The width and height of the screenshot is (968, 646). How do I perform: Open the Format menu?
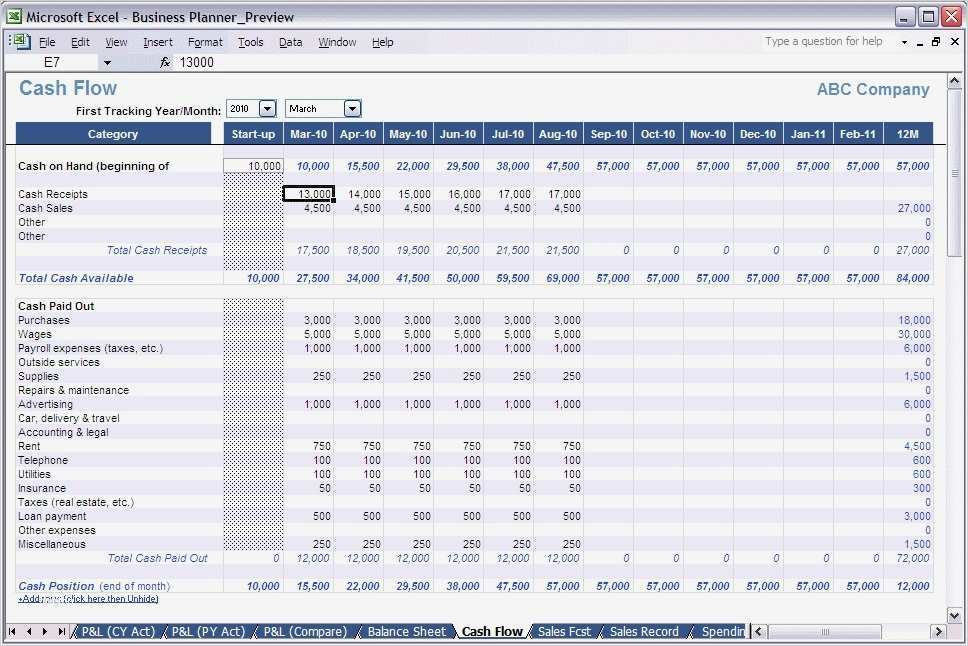click(x=204, y=41)
